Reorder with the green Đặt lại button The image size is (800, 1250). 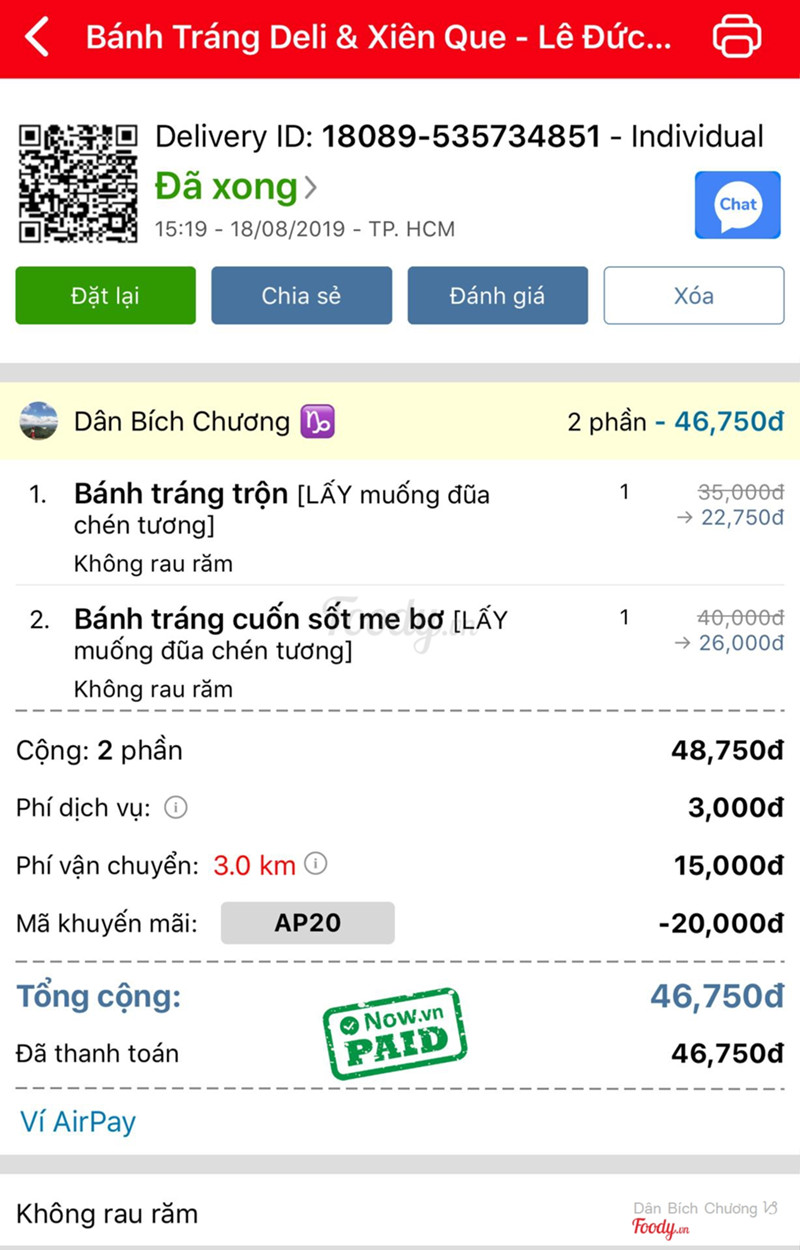(105, 295)
